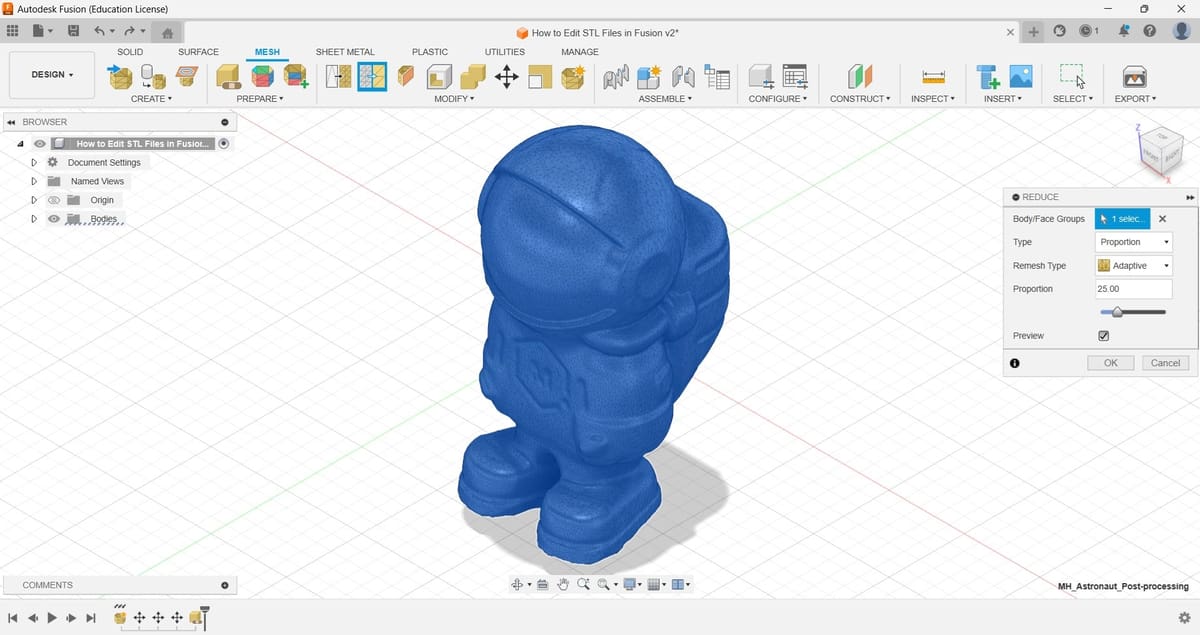This screenshot has height=635, width=1200.
Task: Select the highlighted Reduce tool icon
Action: (372, 76)
